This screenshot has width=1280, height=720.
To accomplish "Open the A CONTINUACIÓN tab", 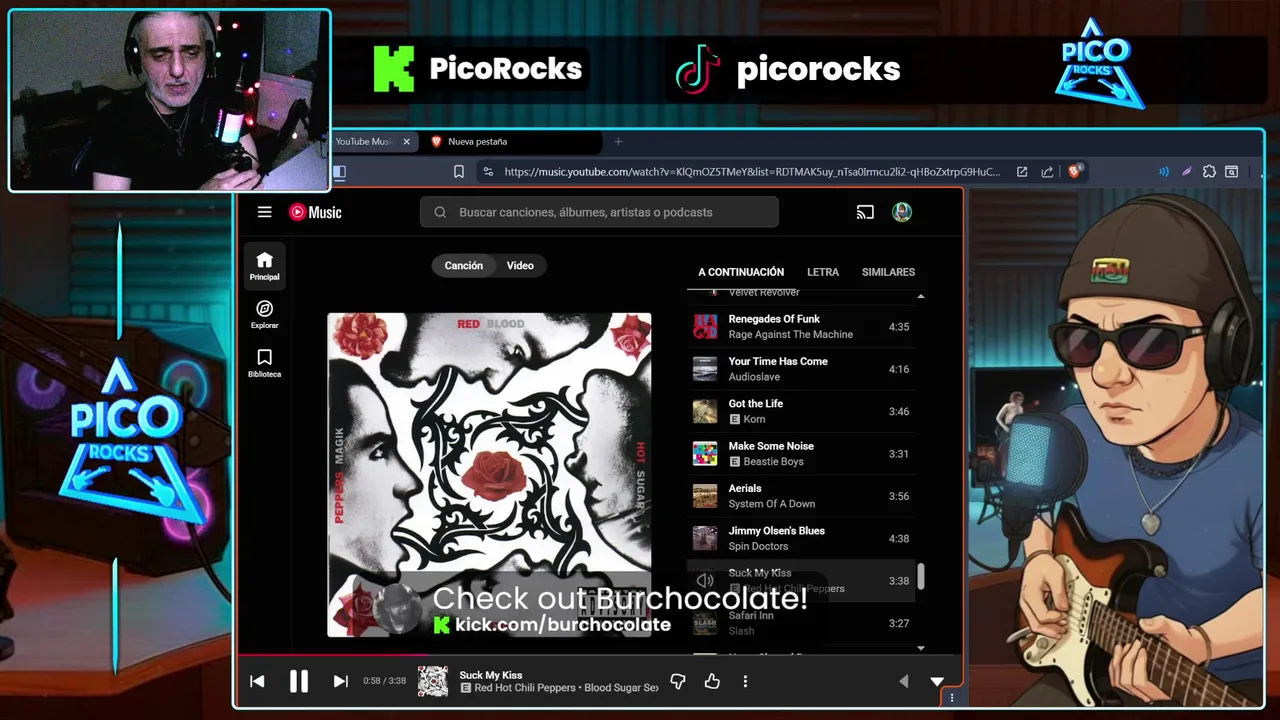I will (741, 272).
